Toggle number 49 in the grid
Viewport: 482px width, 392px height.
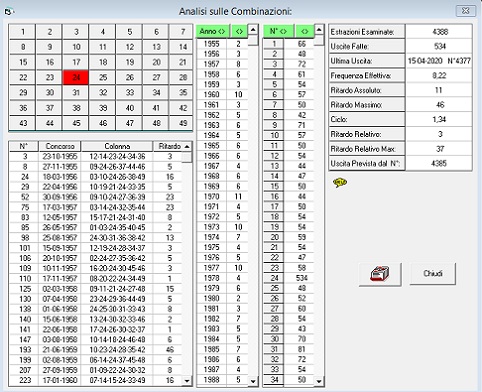click(182, 123)
